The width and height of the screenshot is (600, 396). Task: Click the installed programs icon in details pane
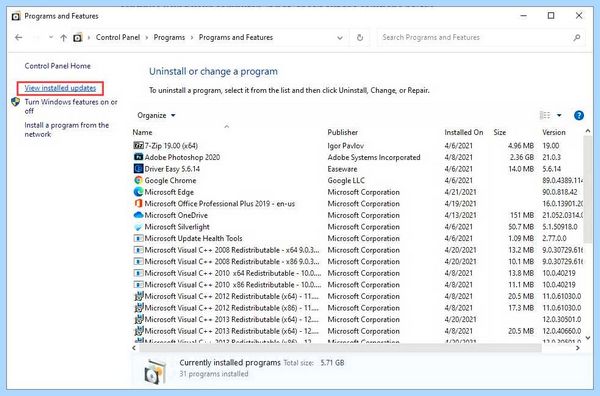tap(155, 372)
